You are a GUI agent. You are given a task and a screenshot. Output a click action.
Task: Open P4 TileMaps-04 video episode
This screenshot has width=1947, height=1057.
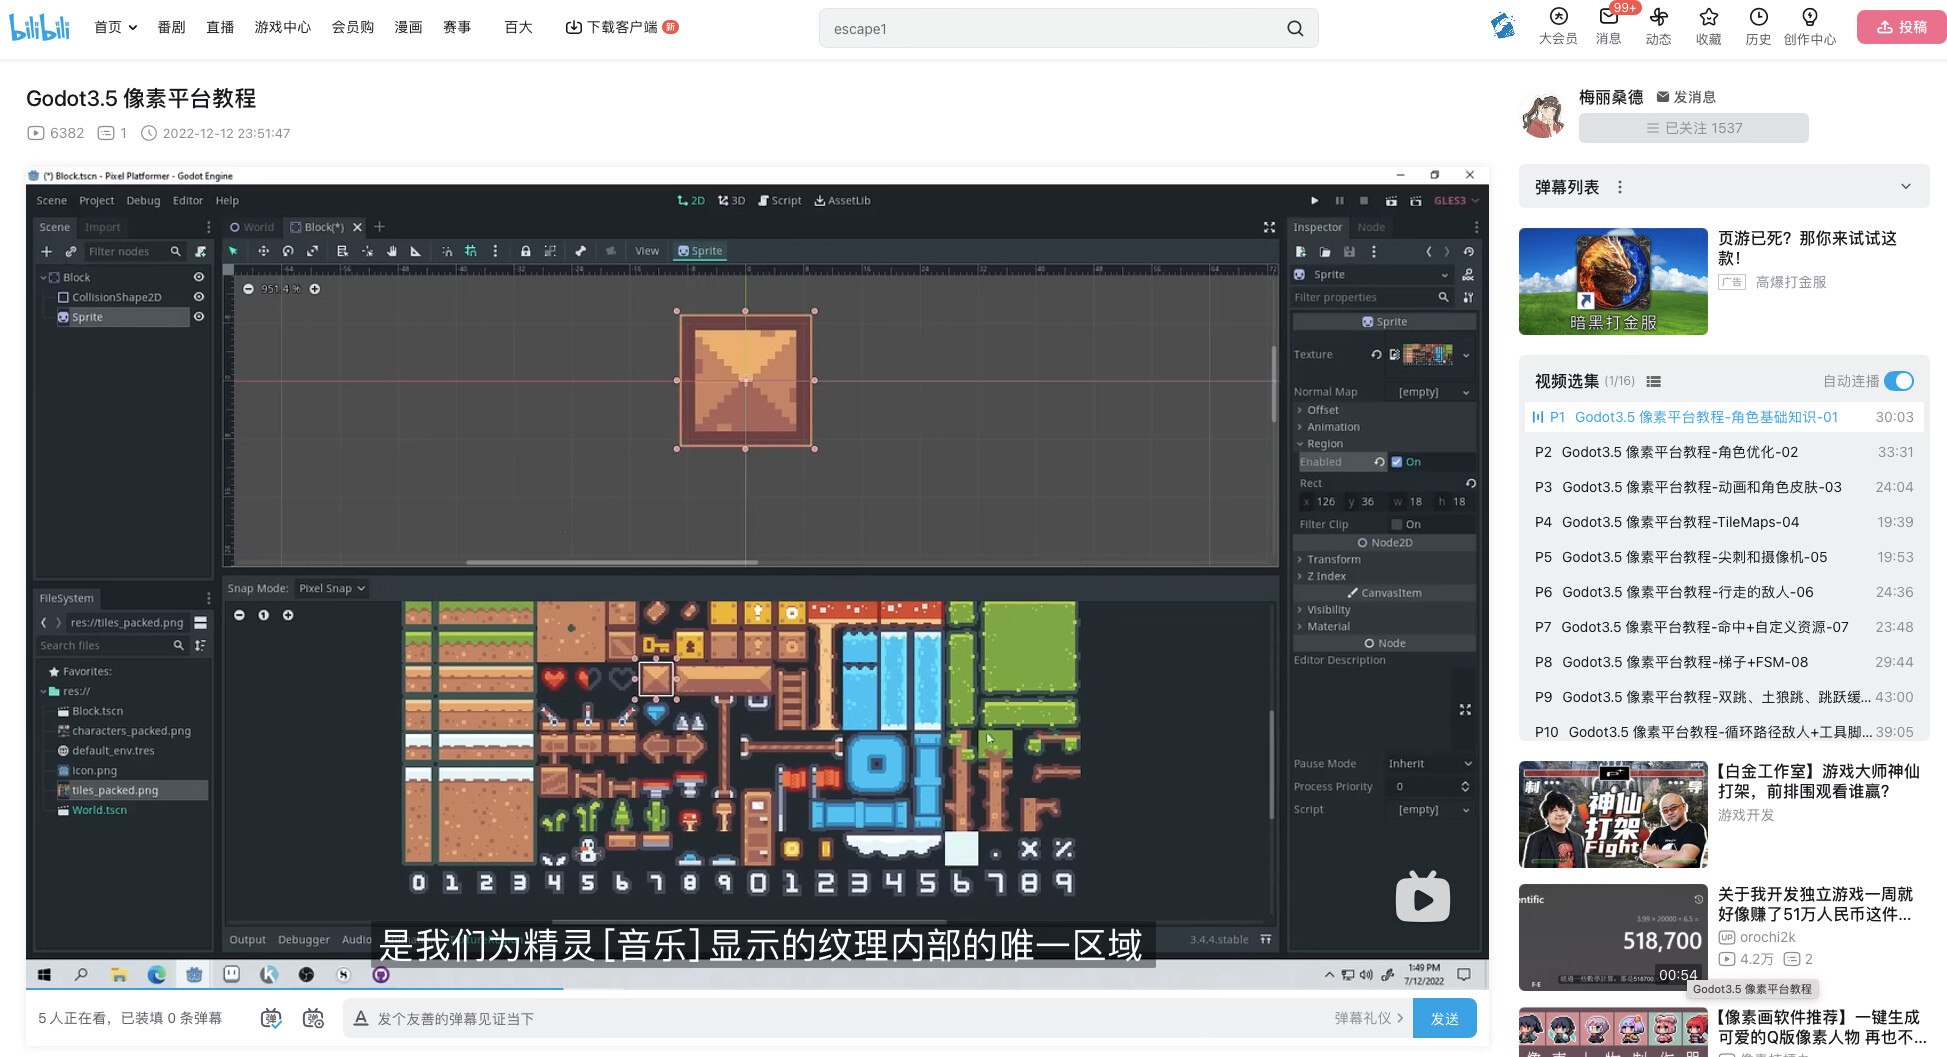click(1724, 522)
